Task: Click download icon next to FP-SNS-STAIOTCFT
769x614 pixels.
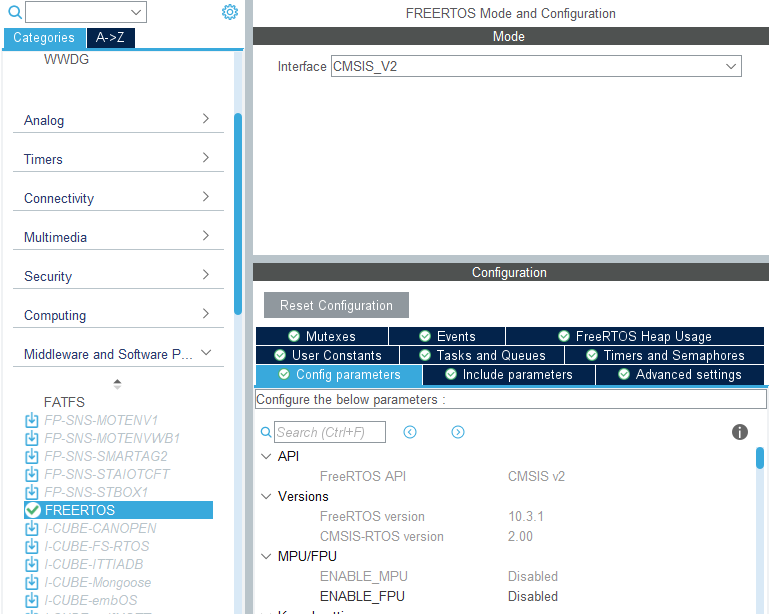Action: tap(31, 474)
